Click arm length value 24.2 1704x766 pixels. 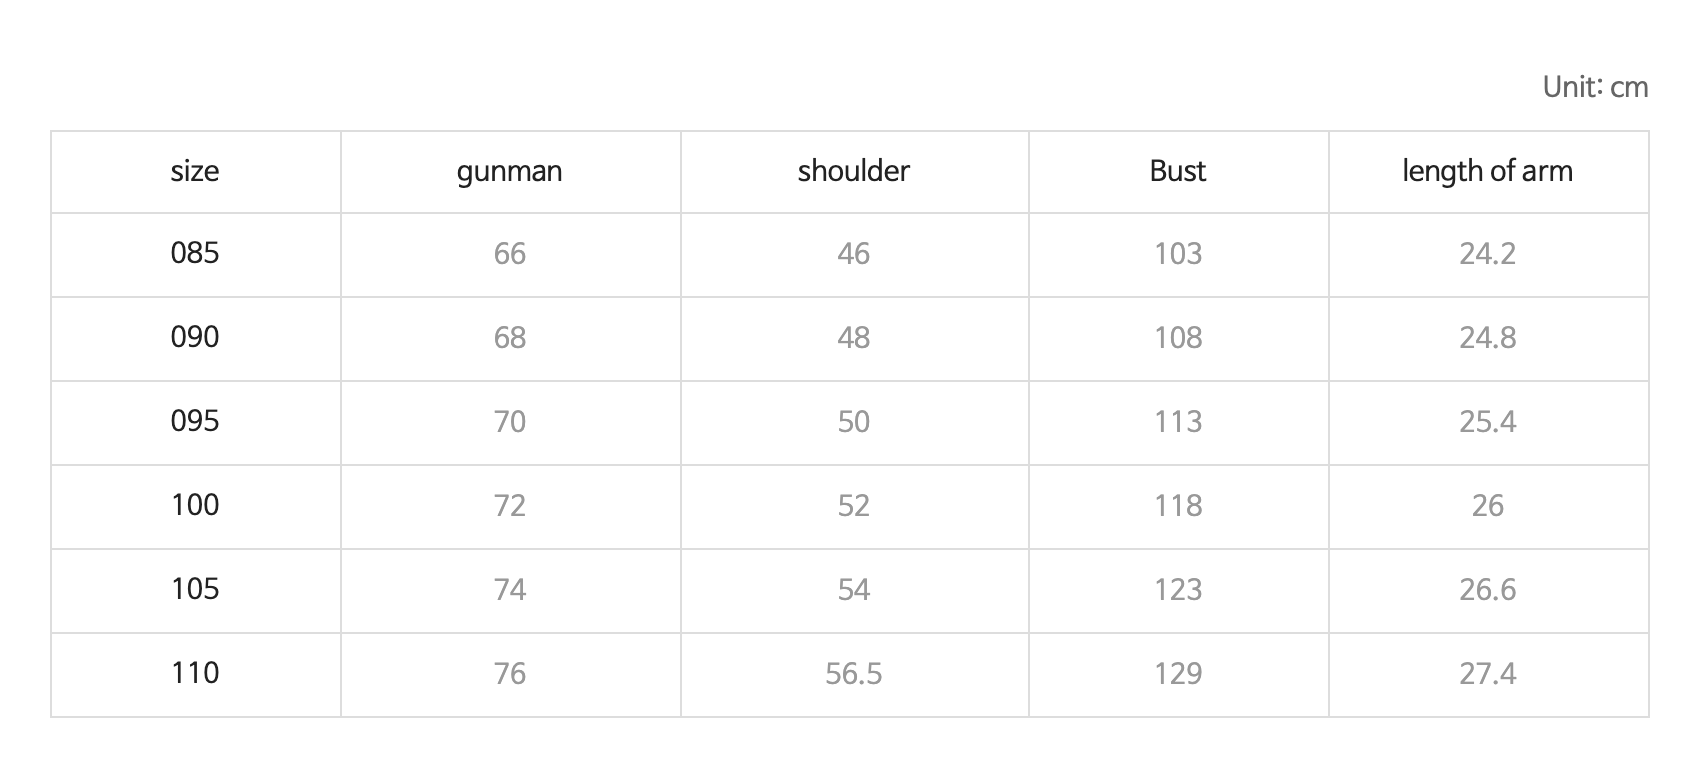(1488, 253)
